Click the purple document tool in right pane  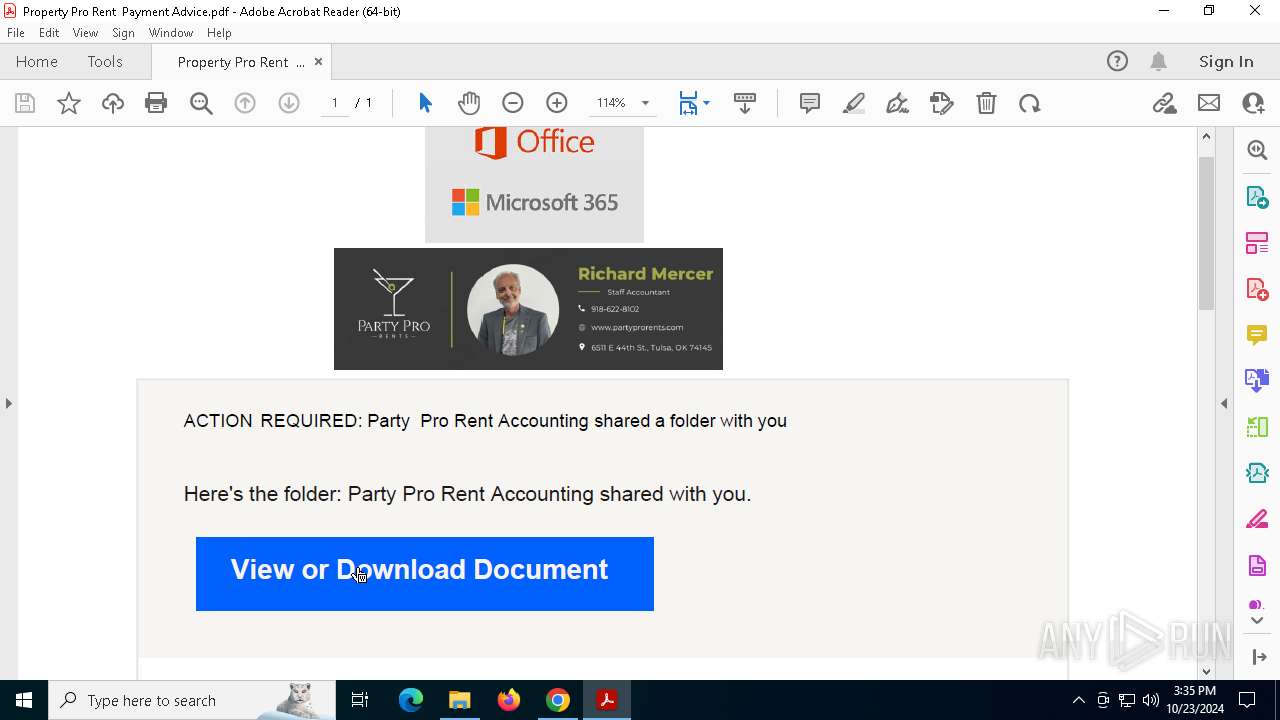1257,566
